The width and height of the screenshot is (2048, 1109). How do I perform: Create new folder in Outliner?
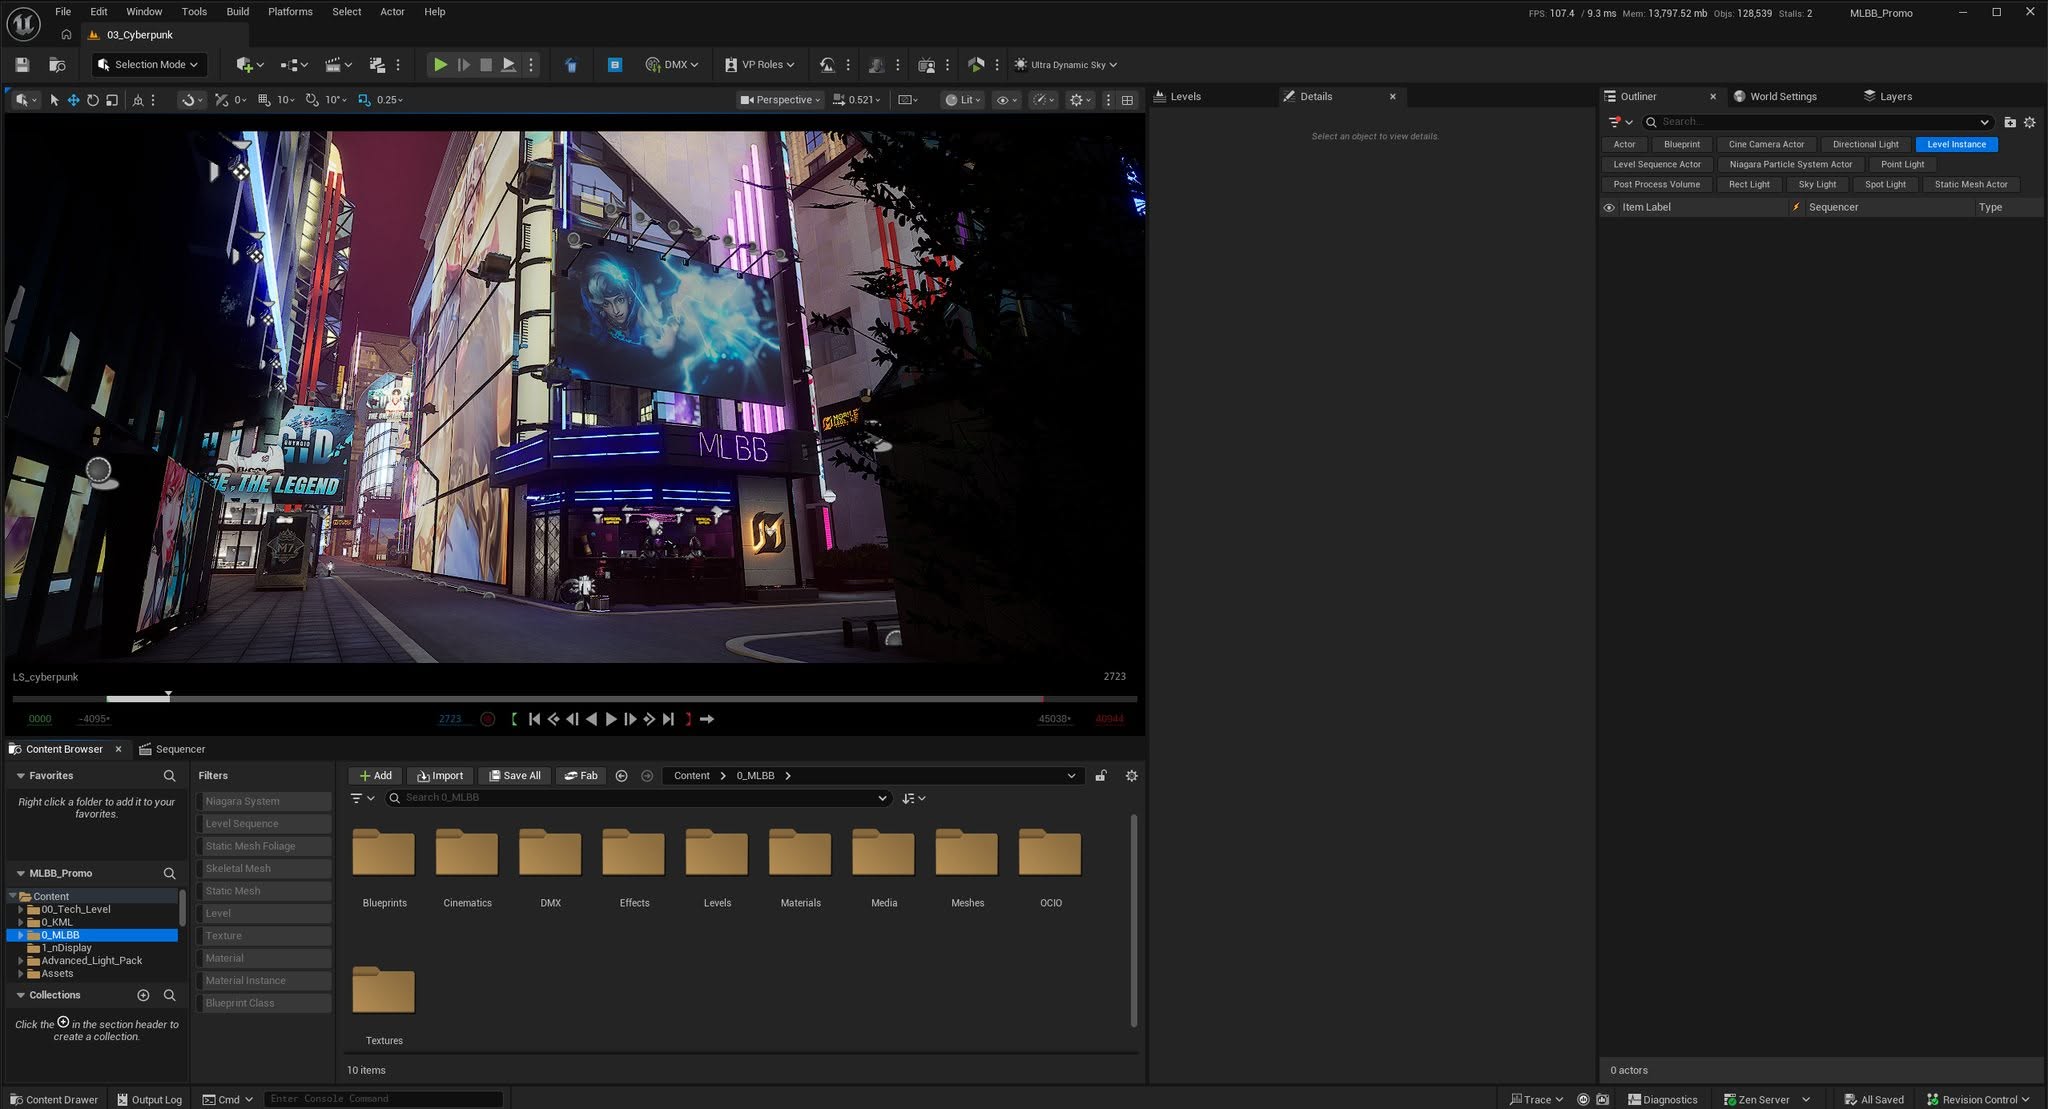[x=2010, y=122]
